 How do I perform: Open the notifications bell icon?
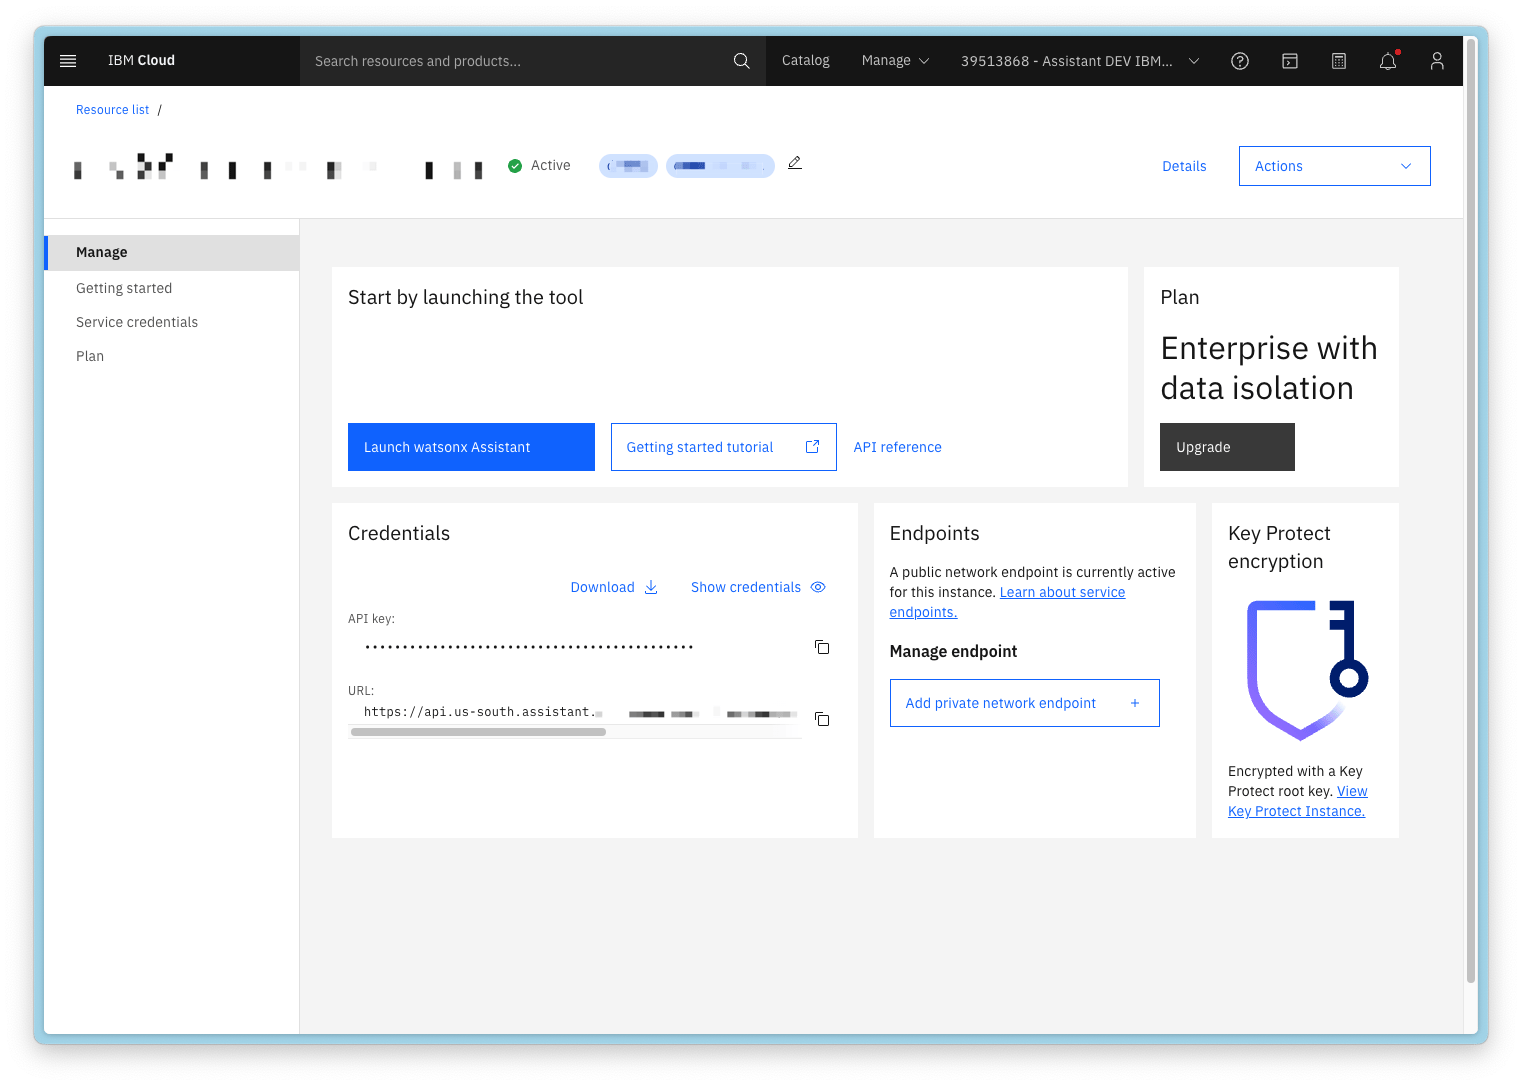tap(1388, 61)
